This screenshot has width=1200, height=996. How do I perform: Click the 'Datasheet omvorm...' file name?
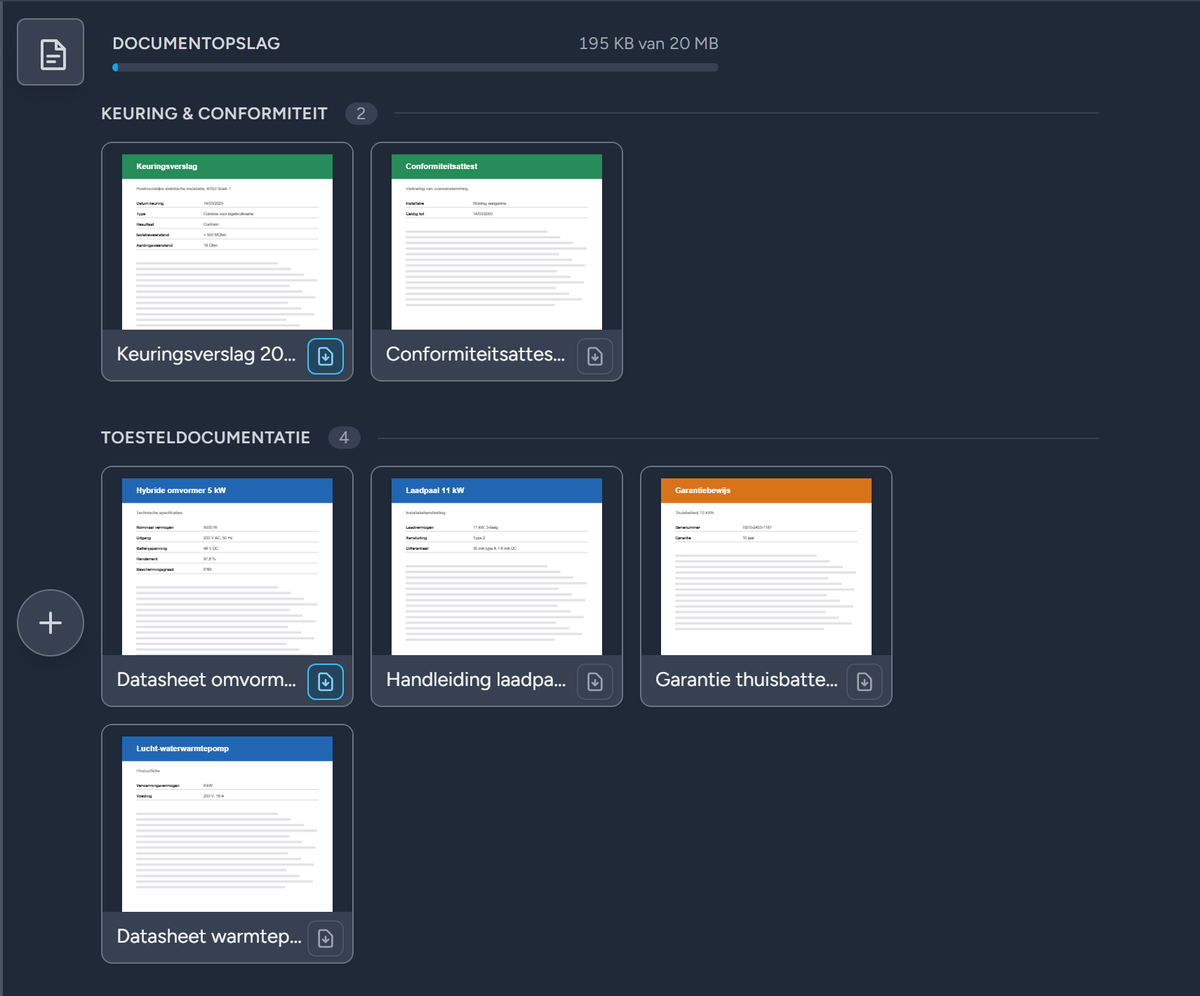point(207,680)
